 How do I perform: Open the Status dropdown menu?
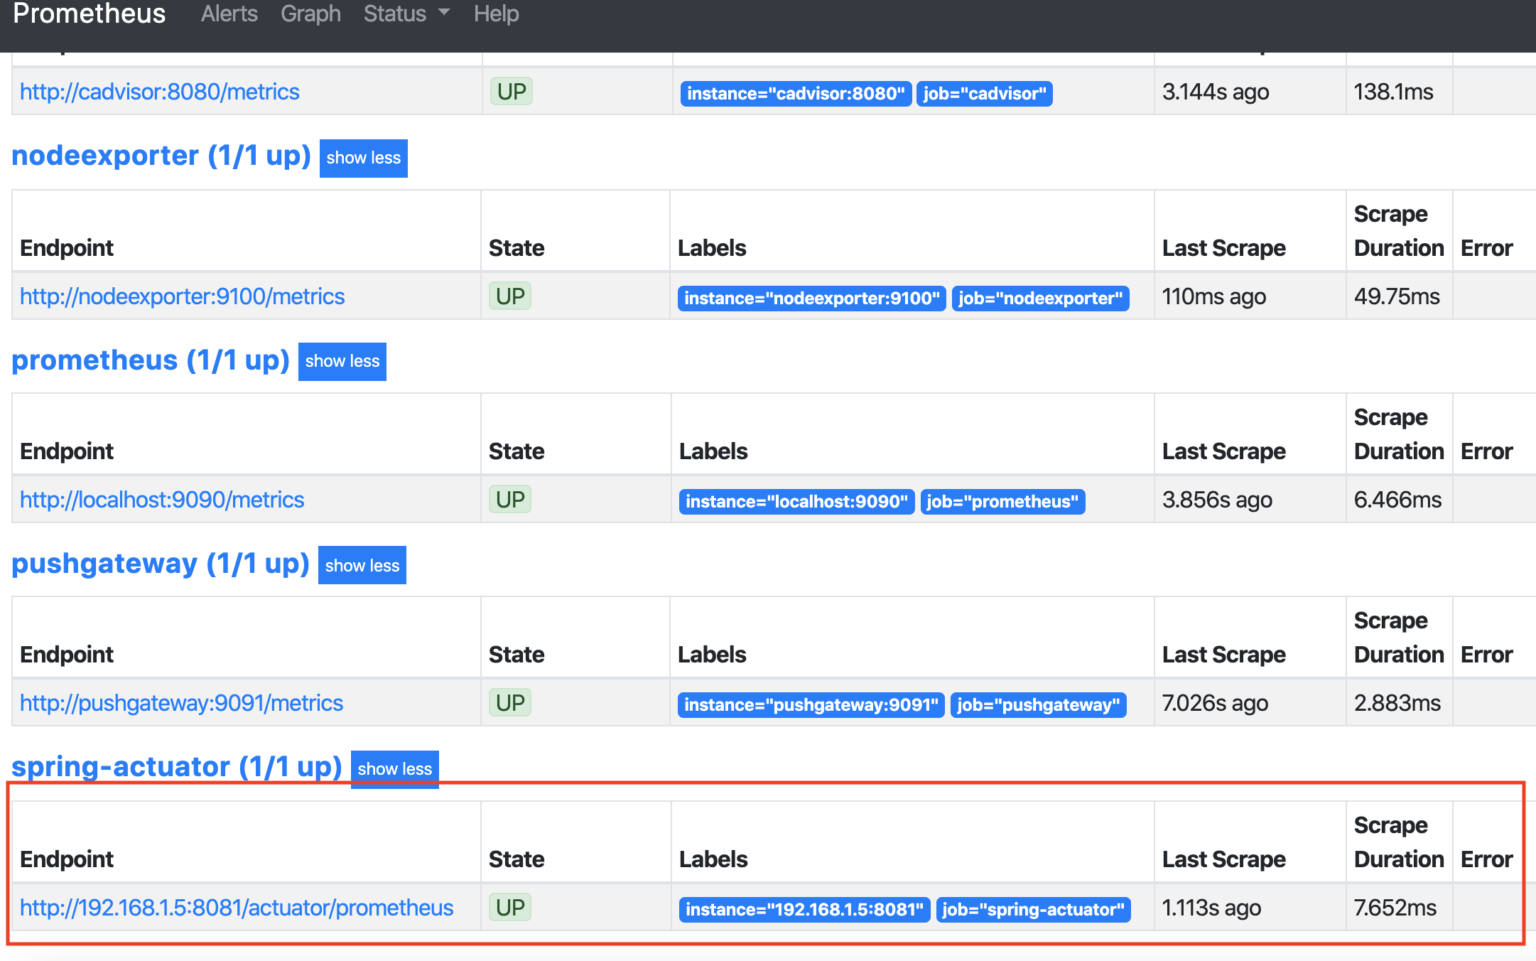(405, 14)
